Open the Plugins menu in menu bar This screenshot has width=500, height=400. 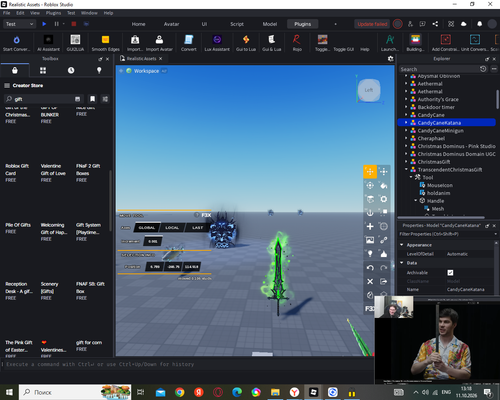[53, 13]
